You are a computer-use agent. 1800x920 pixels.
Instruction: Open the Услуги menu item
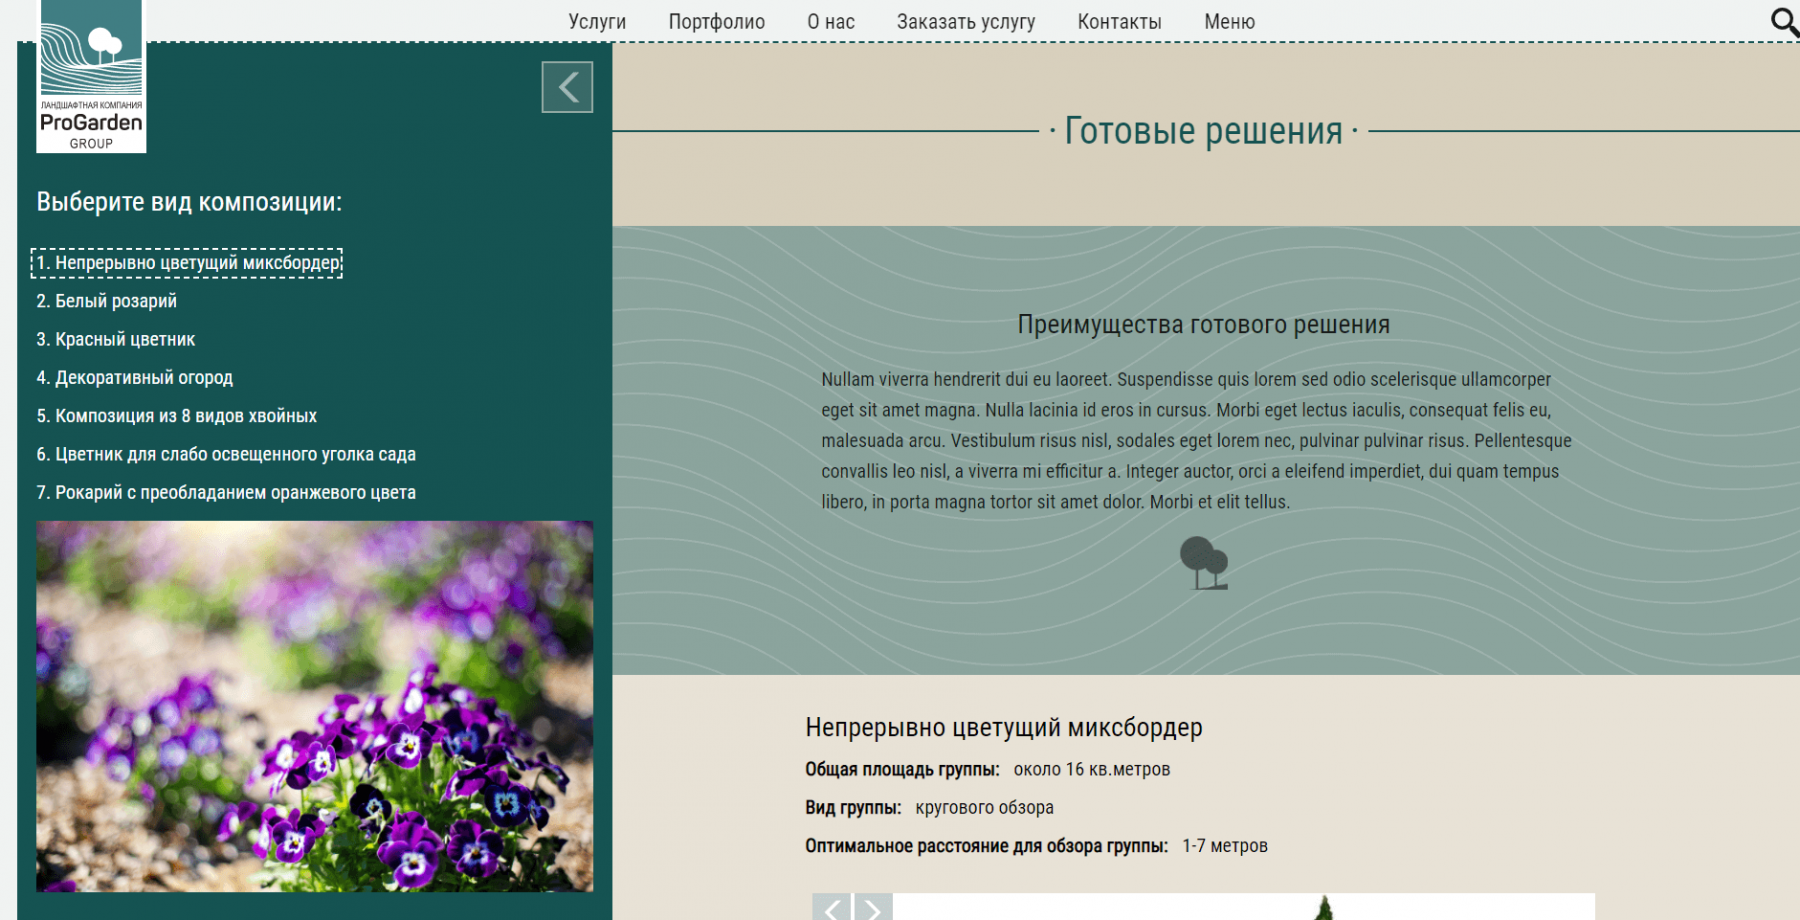[x=597, y=22]
